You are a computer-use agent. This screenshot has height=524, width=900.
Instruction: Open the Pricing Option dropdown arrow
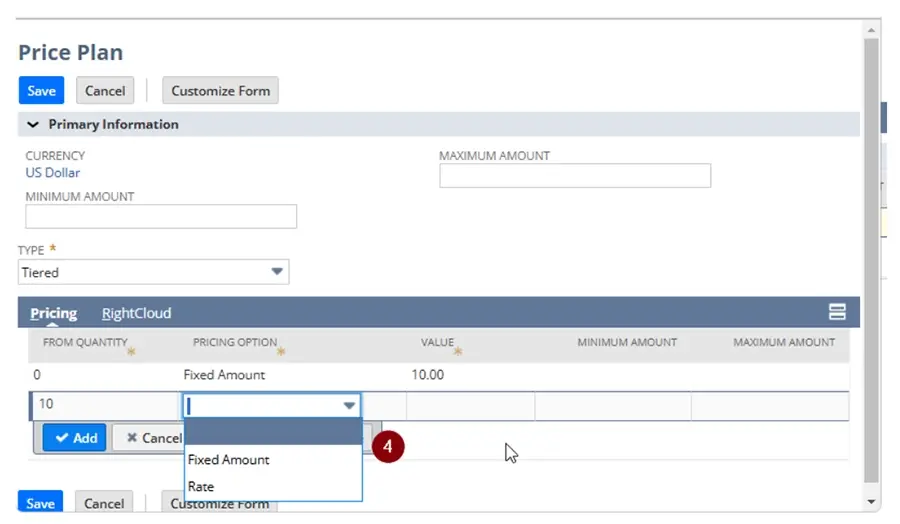tap(349, 406)
